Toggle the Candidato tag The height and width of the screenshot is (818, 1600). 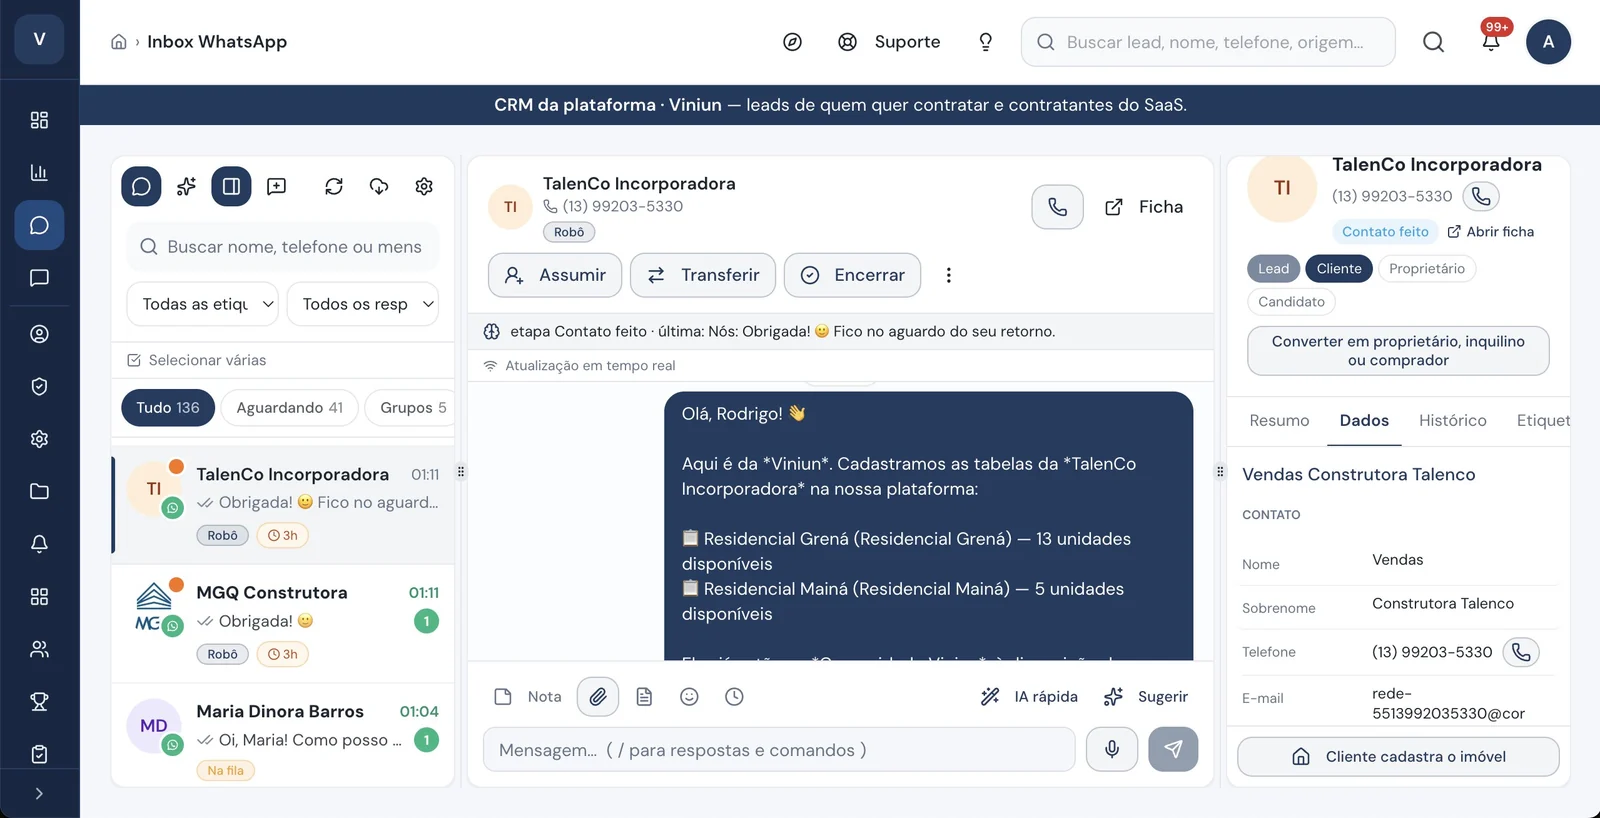[x=1291, y=302]
